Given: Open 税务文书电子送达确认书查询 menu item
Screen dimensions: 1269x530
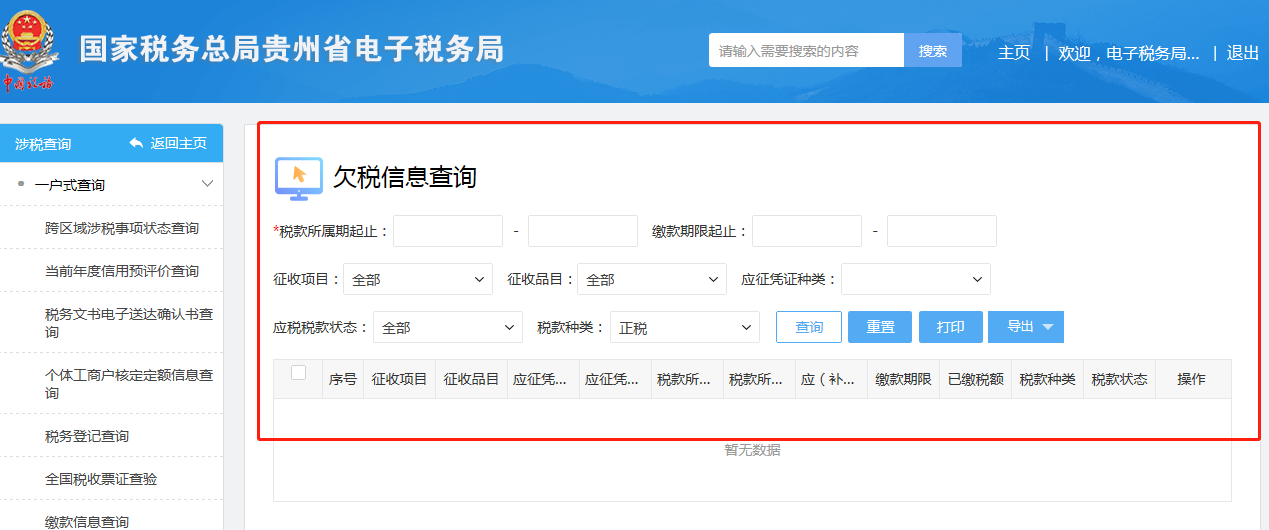Looking at the screenshot, I should [x=129, y=323].
